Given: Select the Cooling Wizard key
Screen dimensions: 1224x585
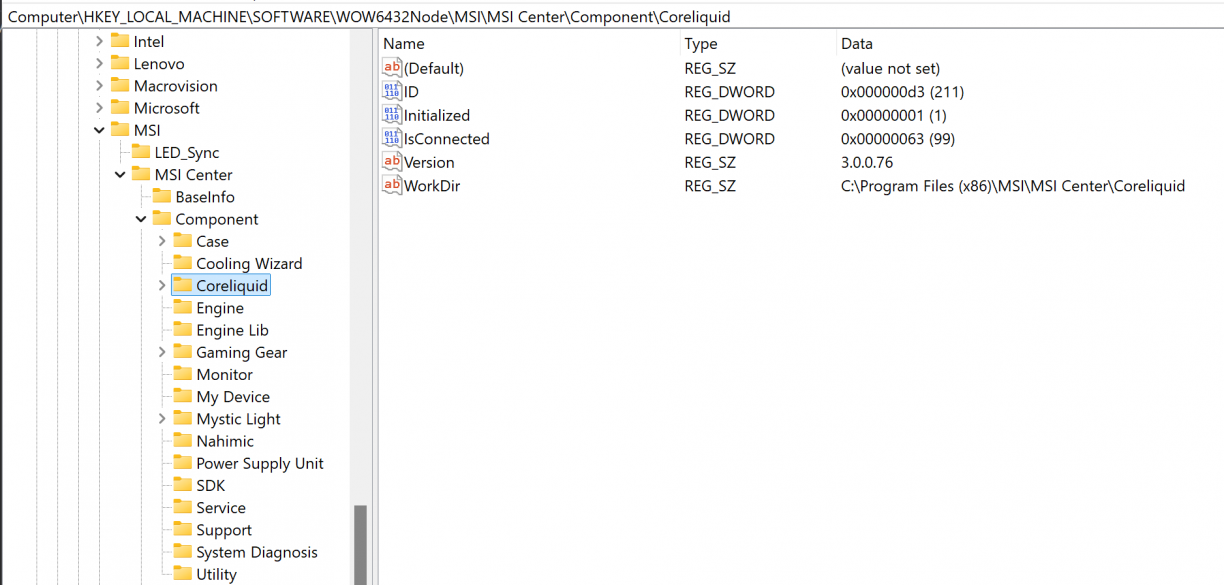Looking at the screenshot, I should click(x=248, y=264).
